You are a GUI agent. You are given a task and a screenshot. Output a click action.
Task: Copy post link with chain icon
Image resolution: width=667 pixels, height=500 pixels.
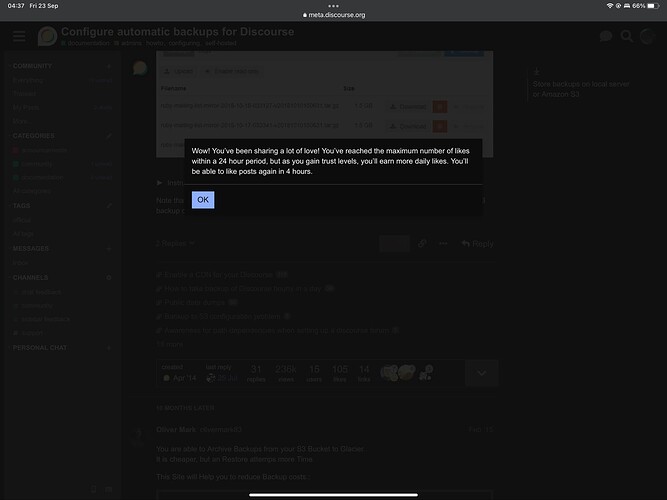422,243
